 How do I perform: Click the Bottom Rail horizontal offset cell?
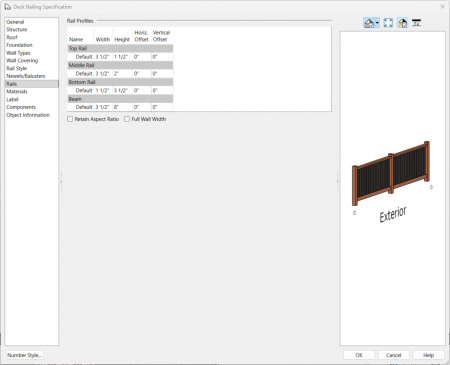[142, 90]
